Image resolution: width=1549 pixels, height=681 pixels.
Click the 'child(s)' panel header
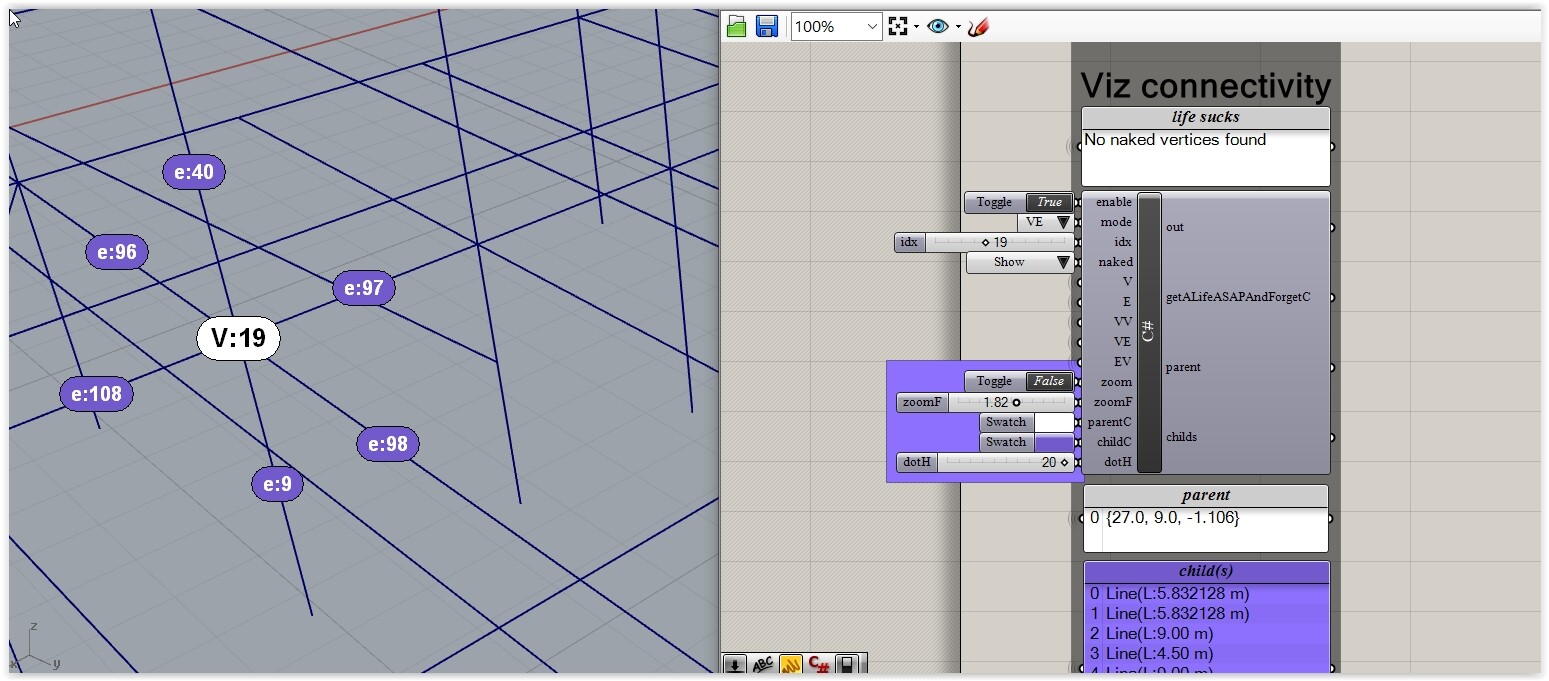(1206, 571)
